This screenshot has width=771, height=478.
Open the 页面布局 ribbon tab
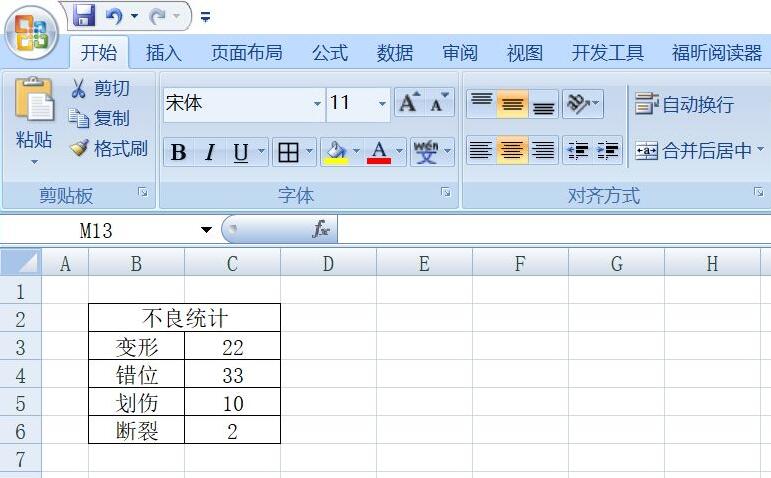pos(247,52)
